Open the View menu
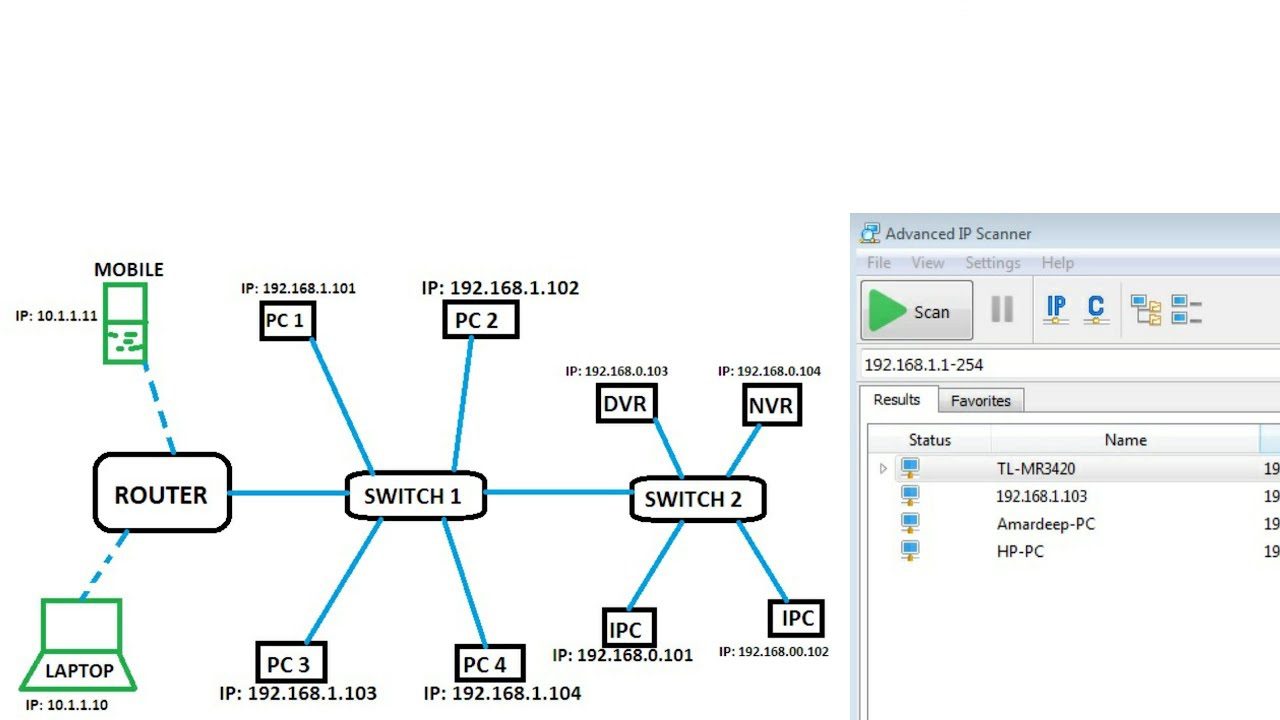Image resolution: width=1280 pixels, height=720 pixels. pyautogui.click(x=928, y=263)
